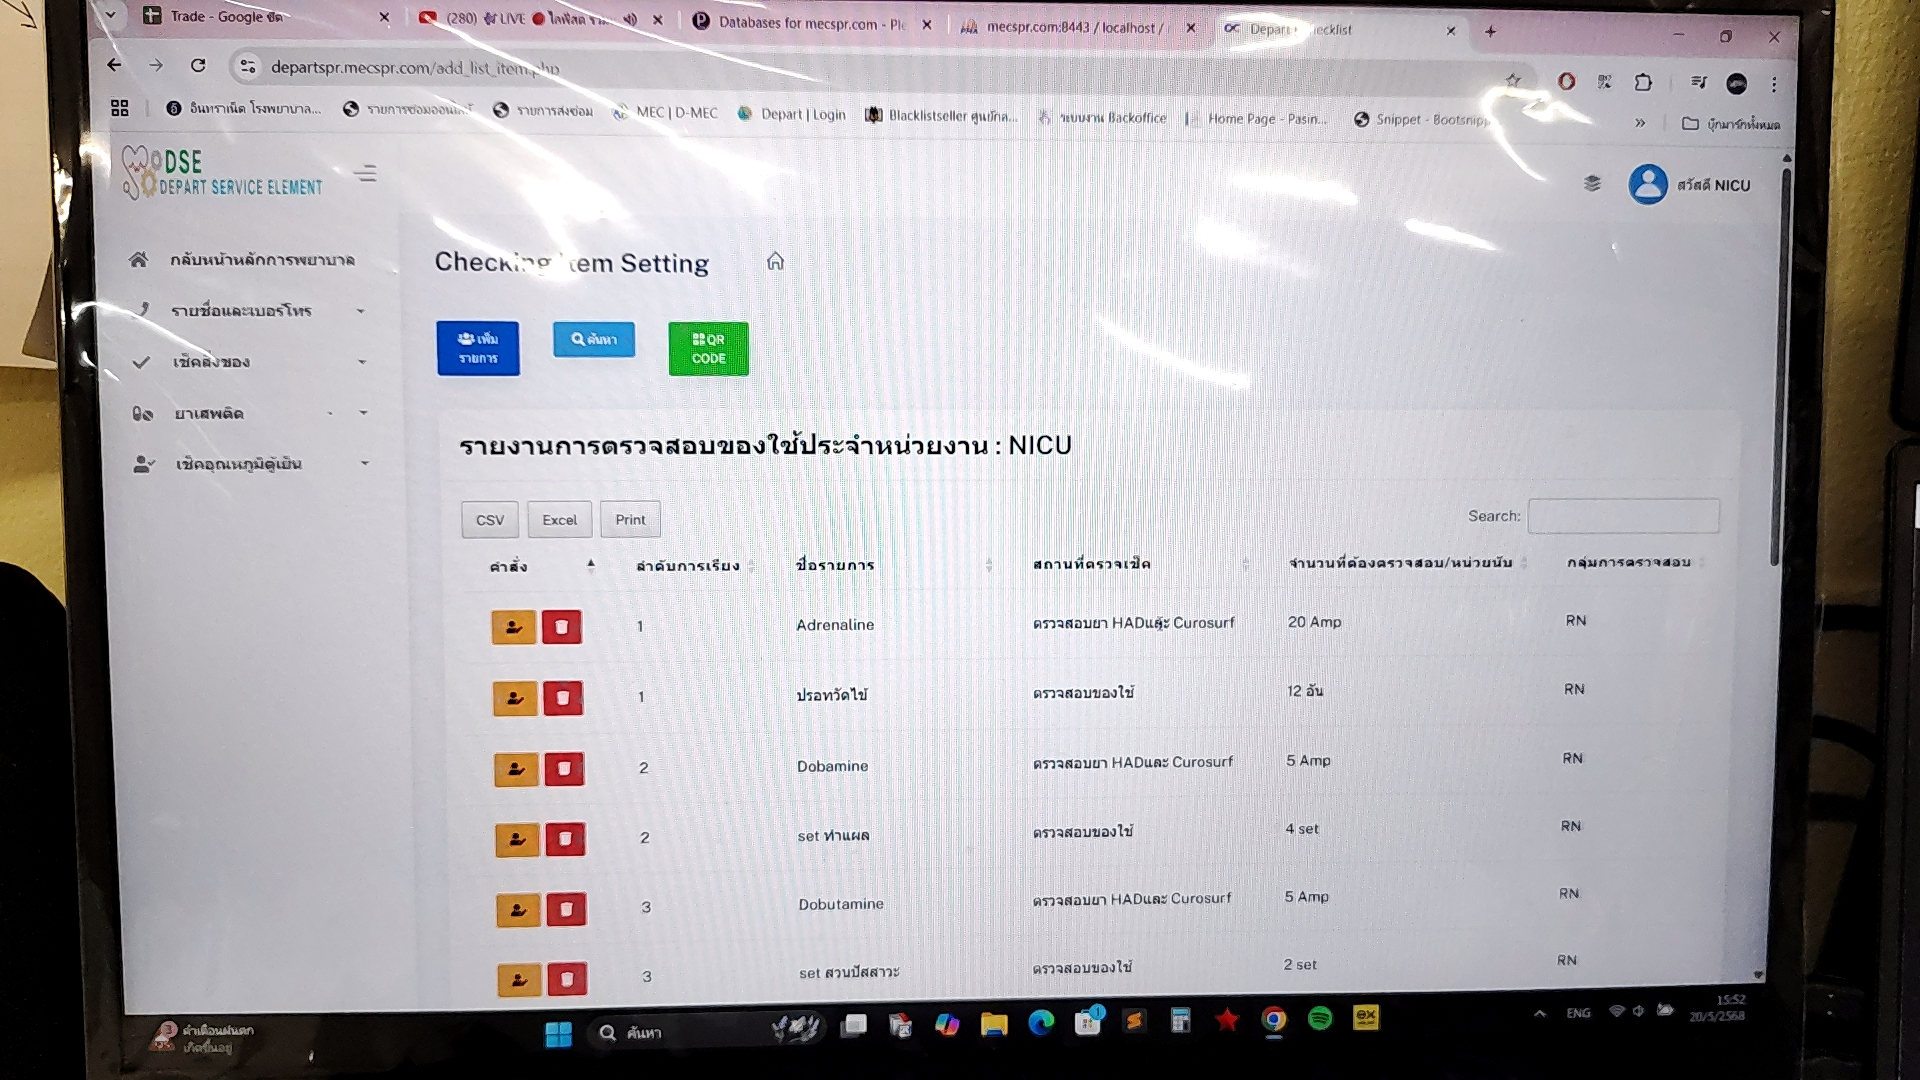Click the delete icon for the Dobutamine row
This screenshot has height=1080, width=1920.
(x=566, y=909)
